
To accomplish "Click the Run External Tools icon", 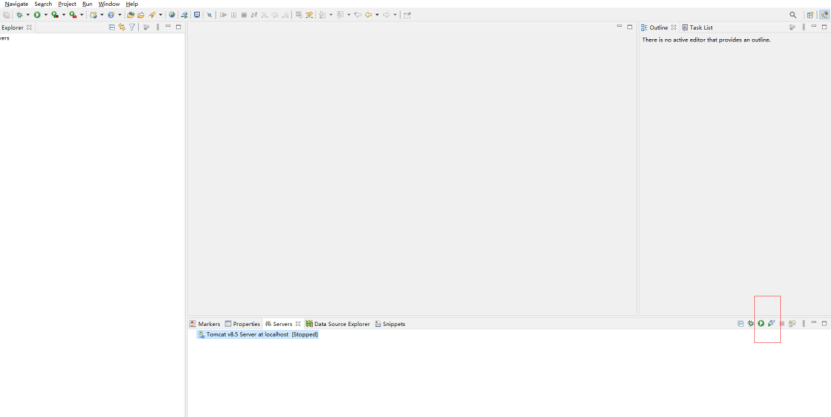I will click(x=73, y=15).
